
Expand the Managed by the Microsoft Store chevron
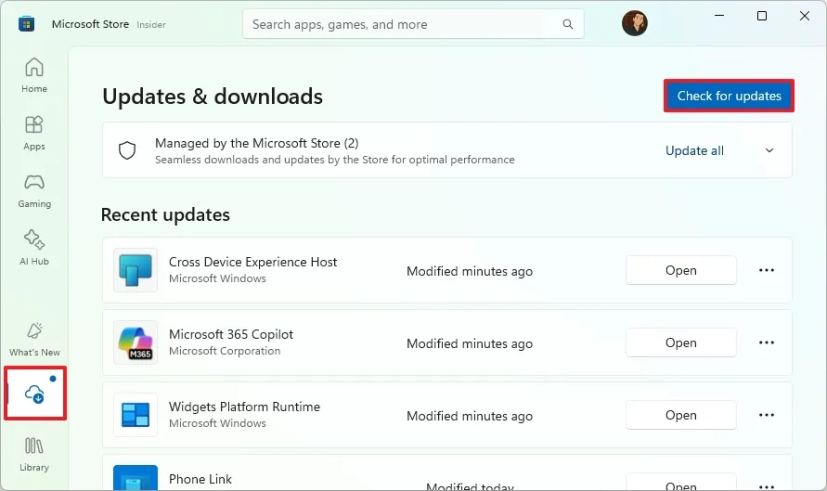click(x=770, y=150)
